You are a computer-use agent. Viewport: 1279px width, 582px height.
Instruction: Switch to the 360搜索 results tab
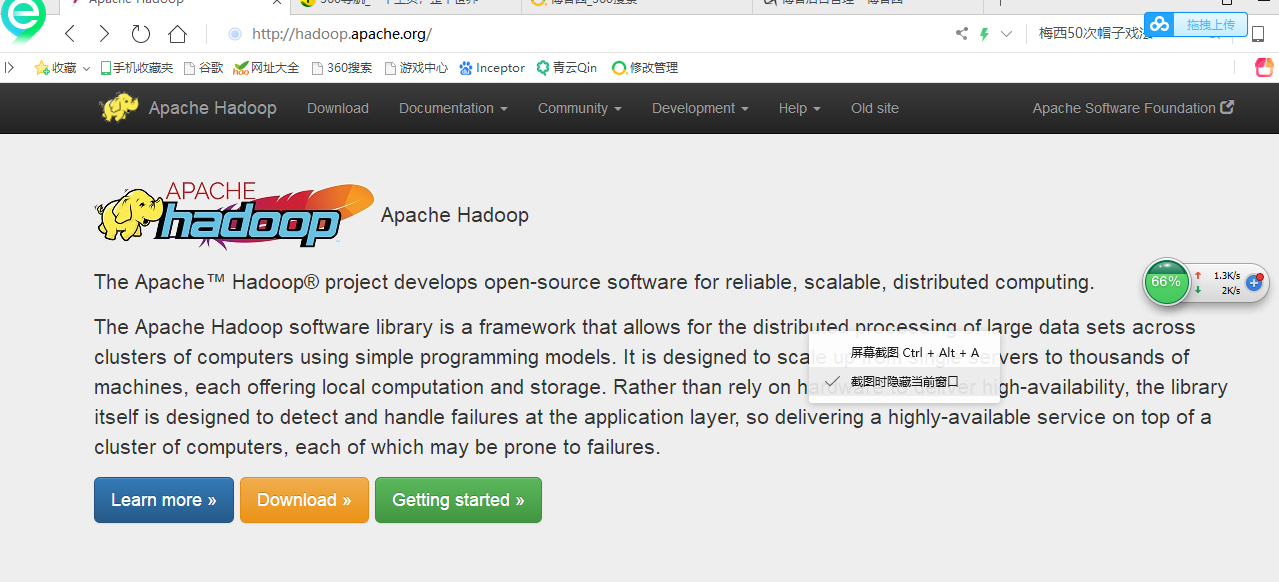pyautogui.click(x=636, y=4)
